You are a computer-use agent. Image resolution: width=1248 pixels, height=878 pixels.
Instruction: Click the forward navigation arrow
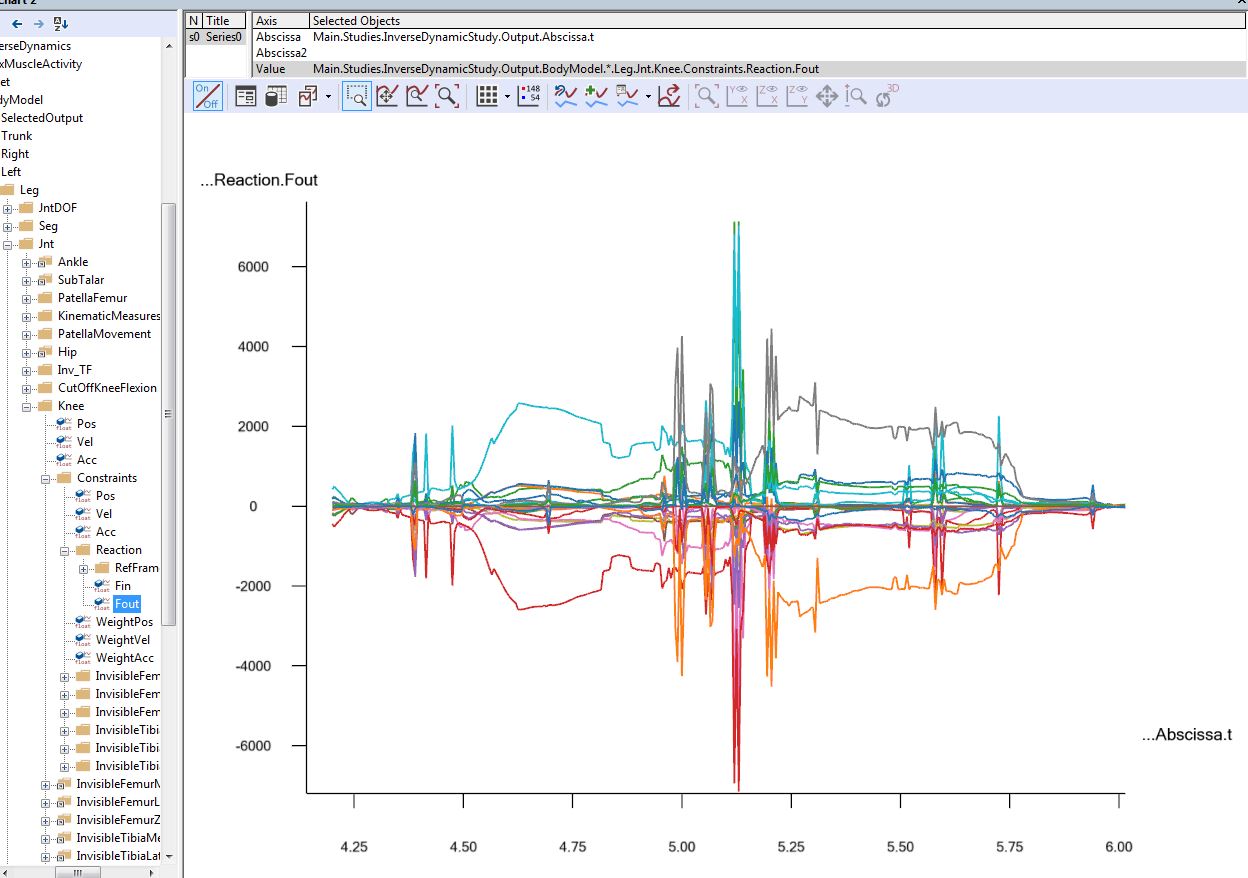tap(38, 23)
